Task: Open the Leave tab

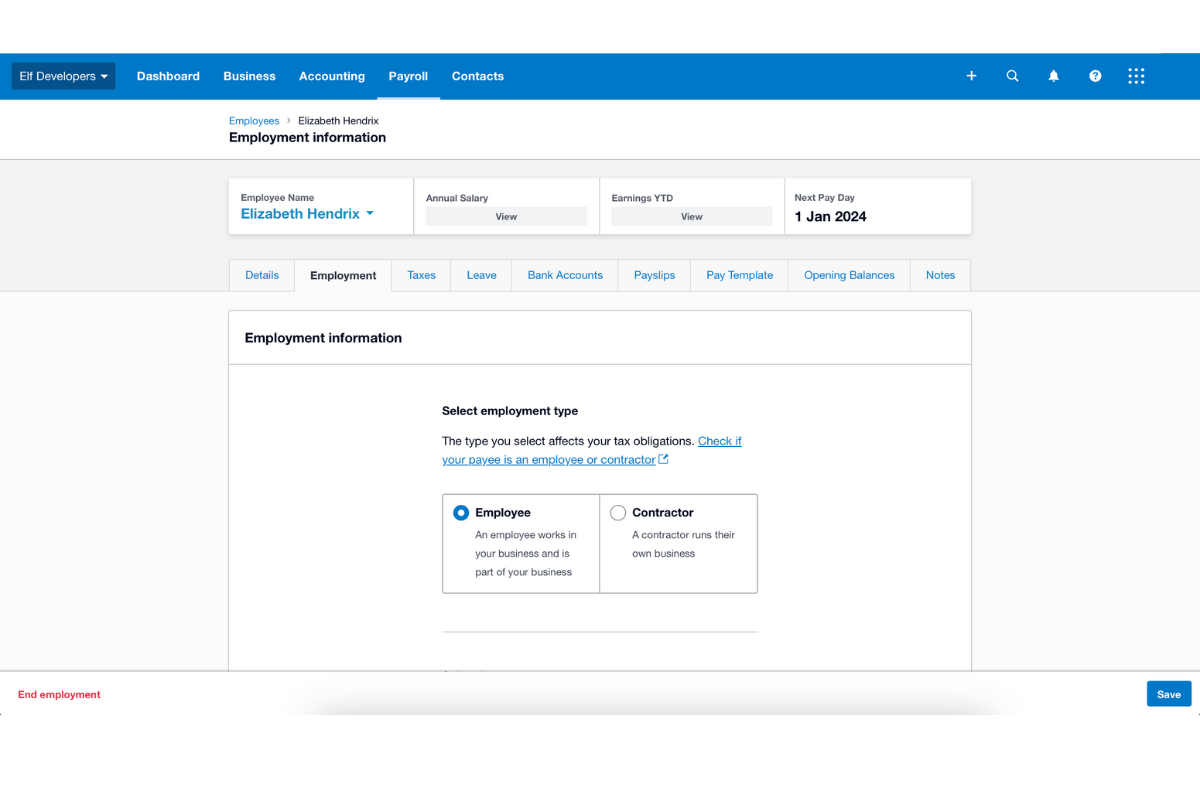Action: pyautogui.click(x=481, y=275)
